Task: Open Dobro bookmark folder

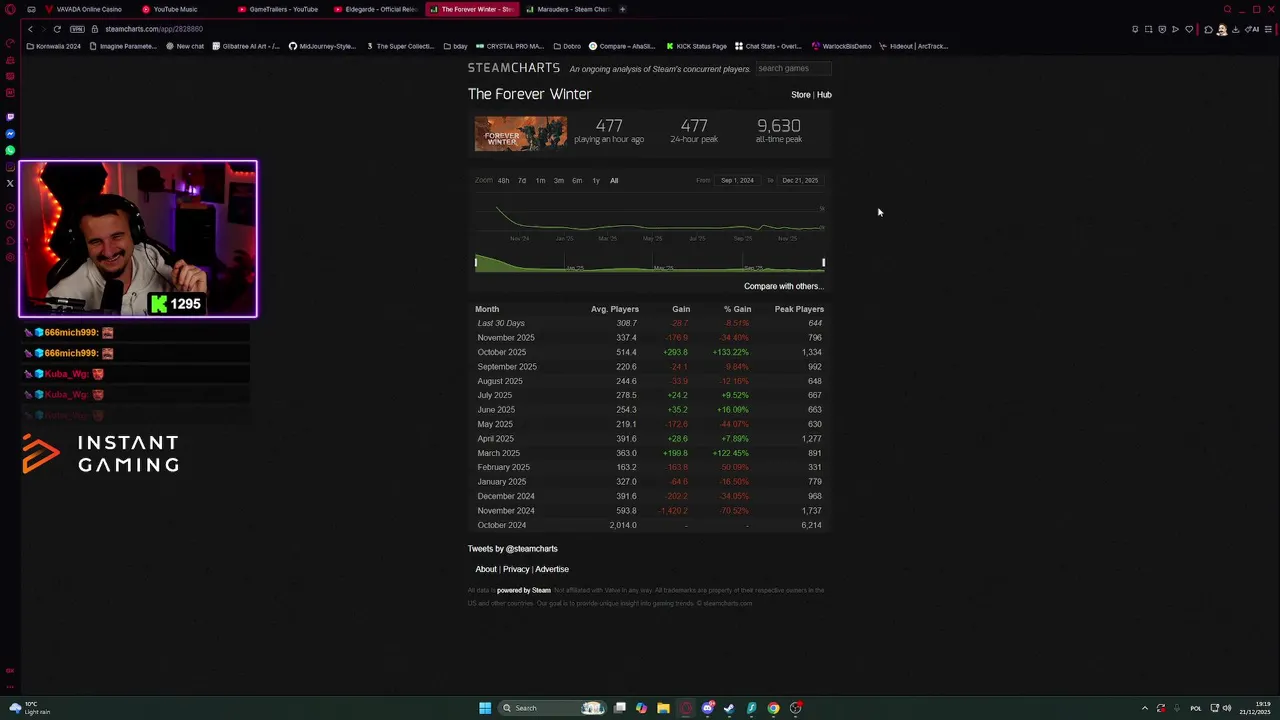Action: pos(567,46)
